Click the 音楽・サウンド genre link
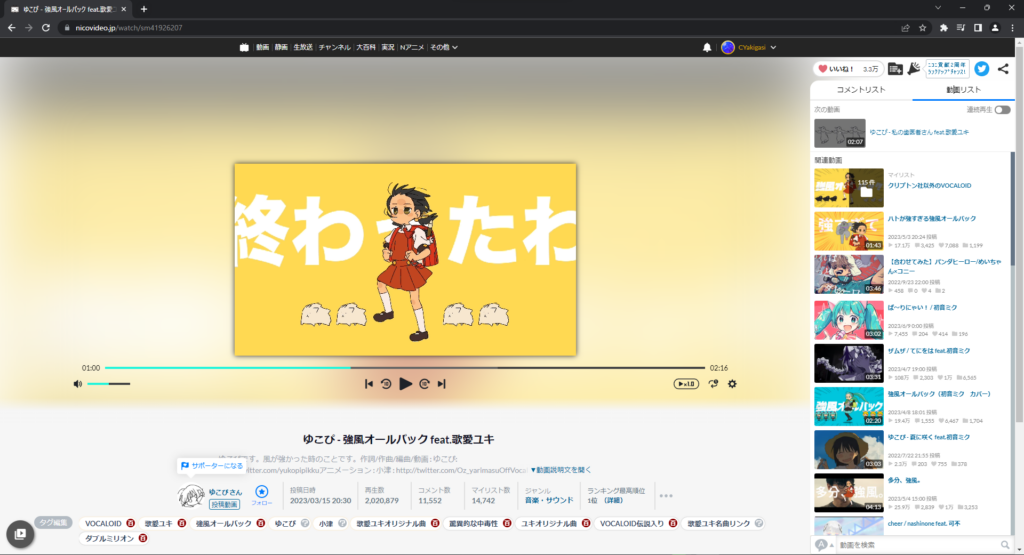 [549, 500]
